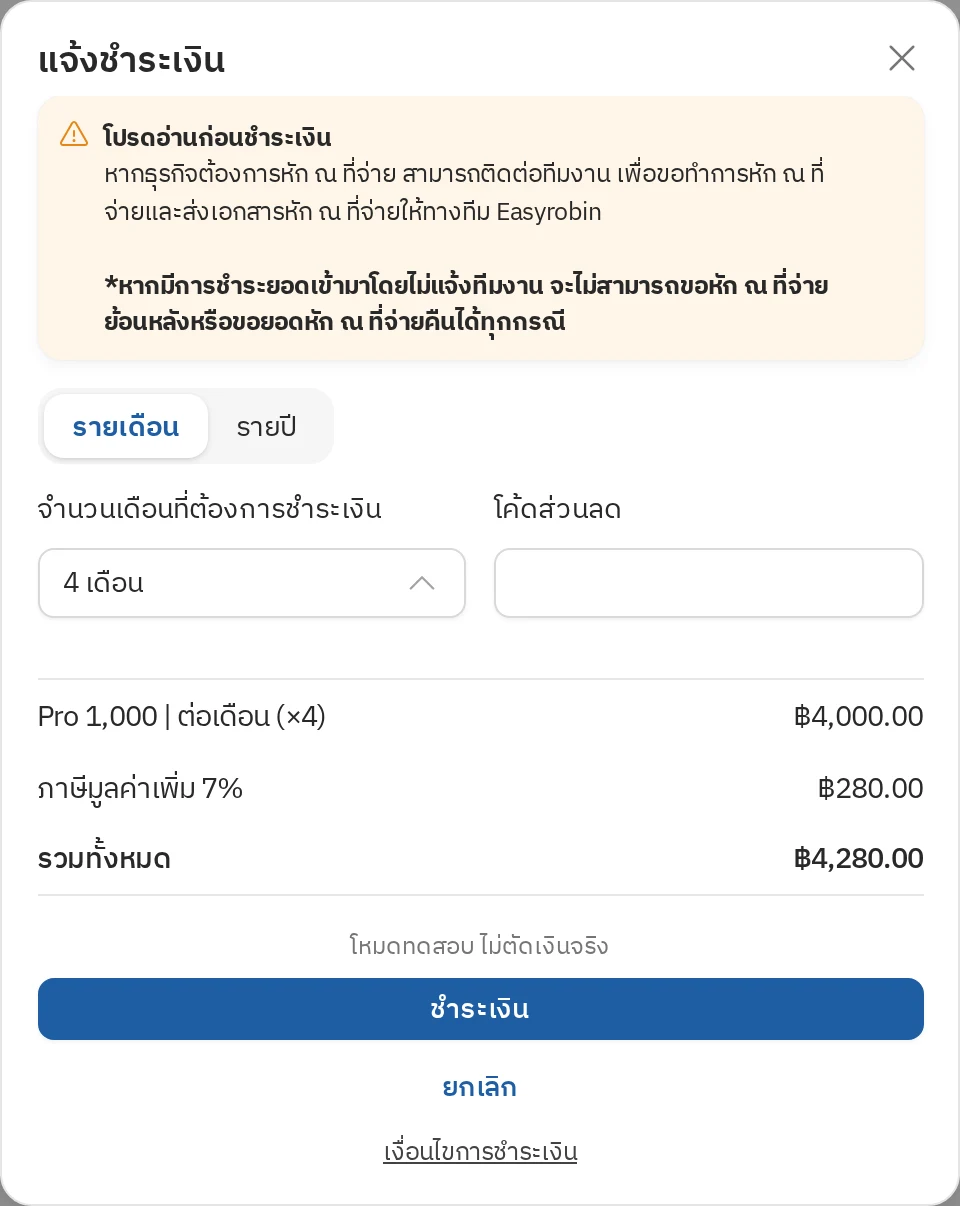The height and width of the screenshot is (1206, 960).
Task: Click the orange warning triangle icon
Action: 74,134
